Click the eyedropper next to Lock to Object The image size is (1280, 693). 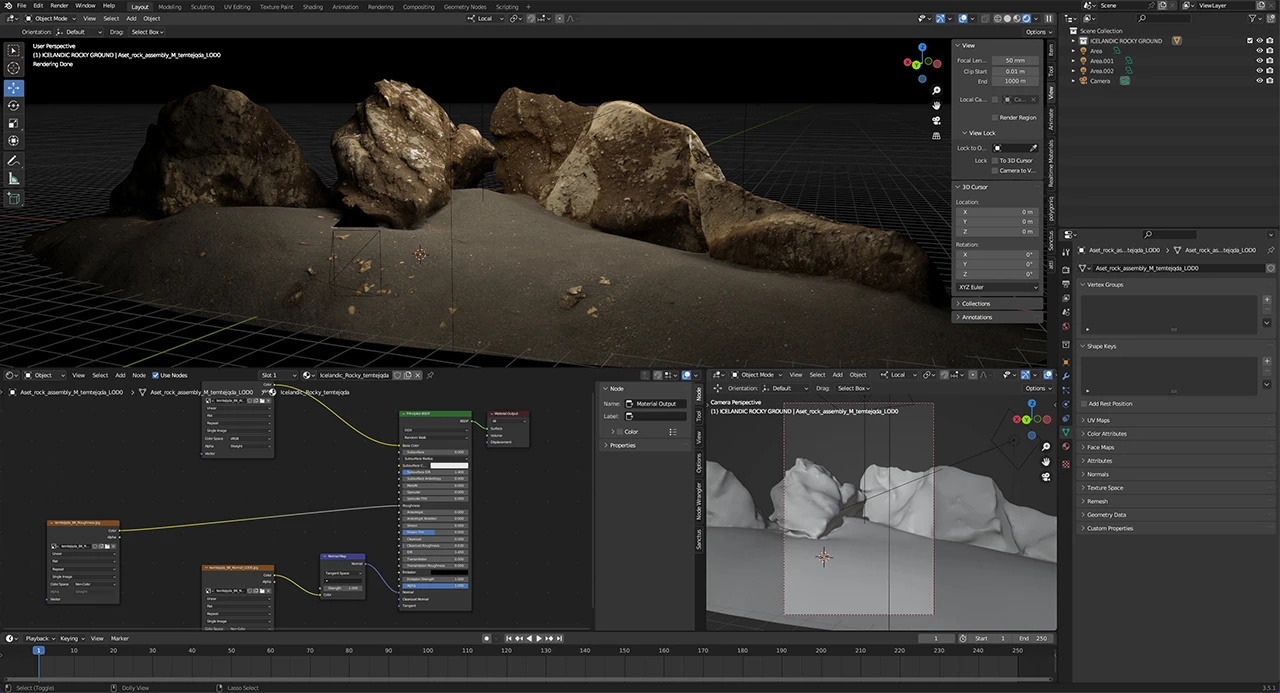click(x=1034, y=148)
